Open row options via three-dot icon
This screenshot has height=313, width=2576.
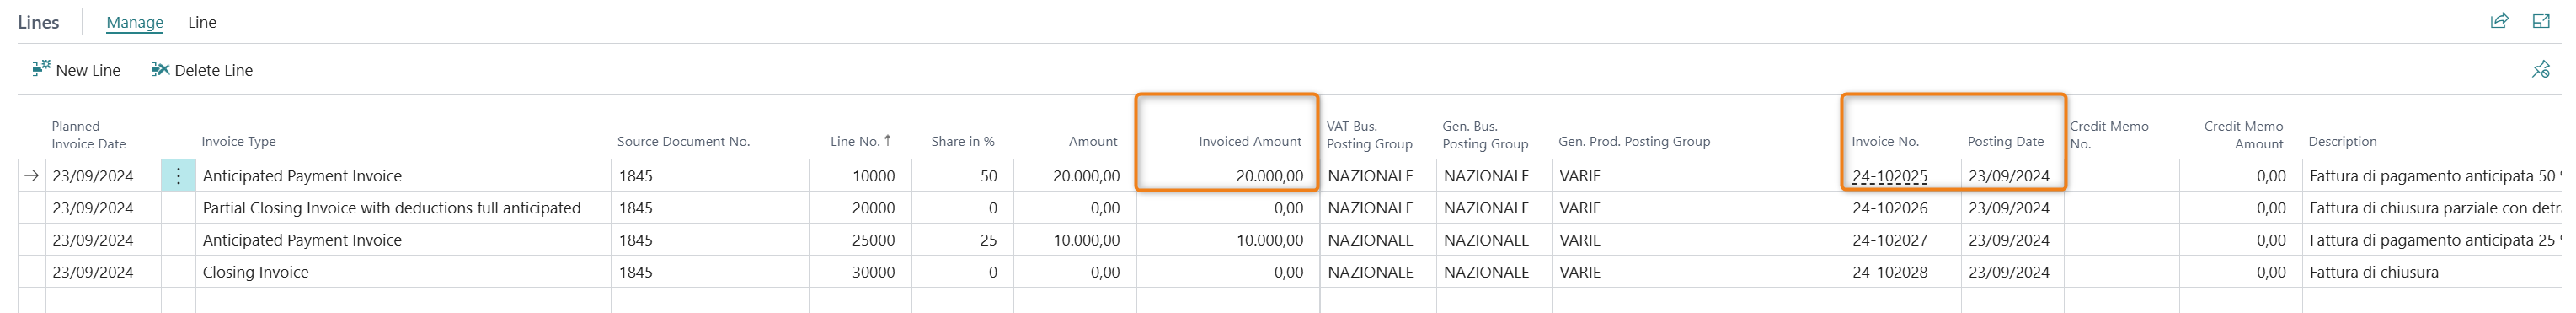click(178, 176)
